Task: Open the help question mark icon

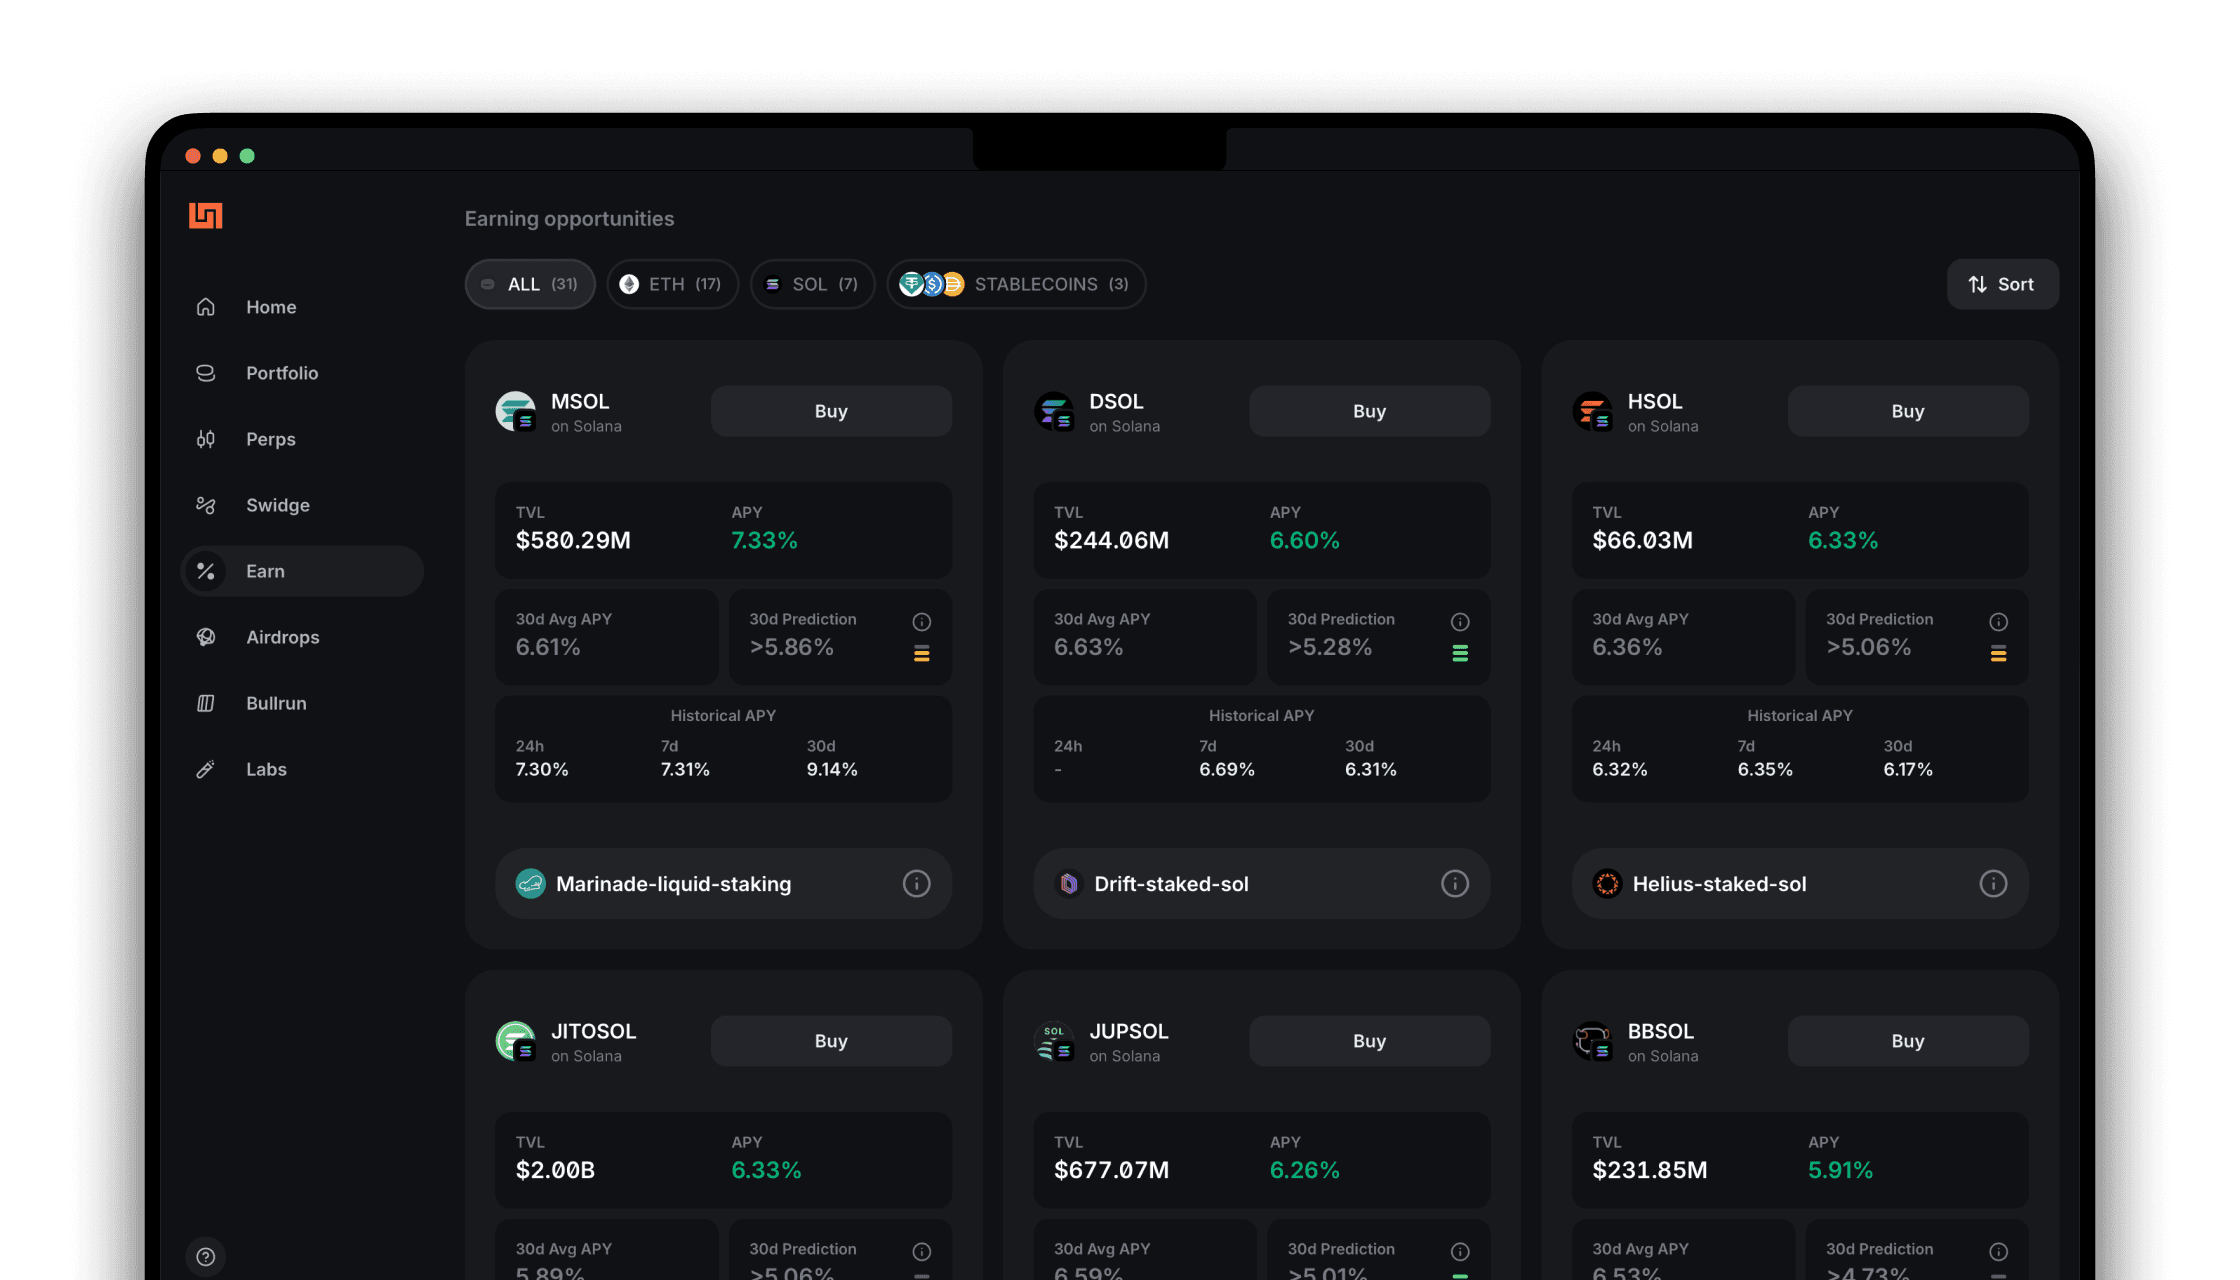Action: point(206,1257)
